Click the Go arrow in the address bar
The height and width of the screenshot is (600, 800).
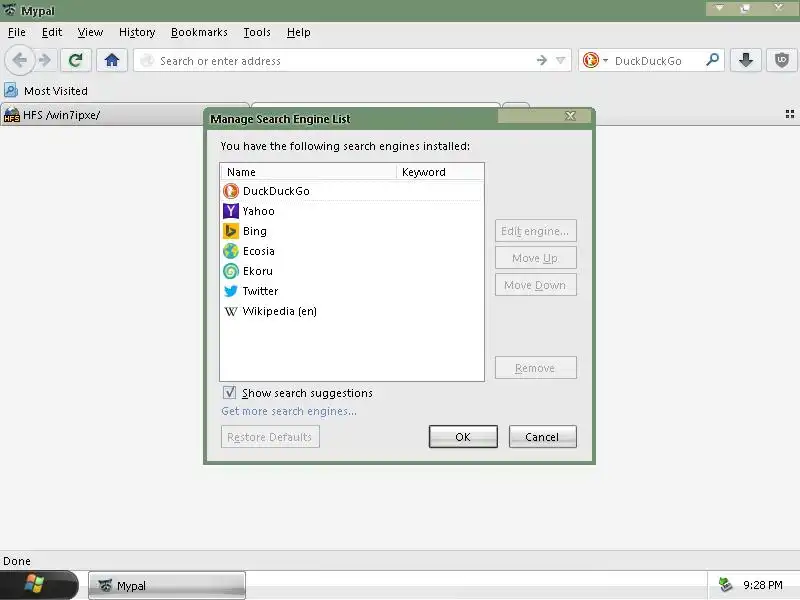[542, 60]
